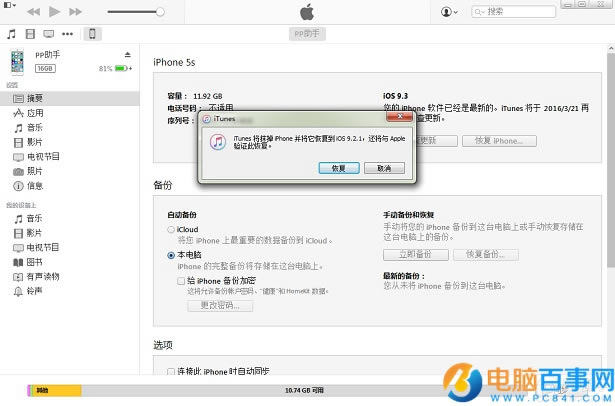Click the 10.74 GB 可用 storage bar
Viewport: 615px width, 406px height.
coord(304,390)
